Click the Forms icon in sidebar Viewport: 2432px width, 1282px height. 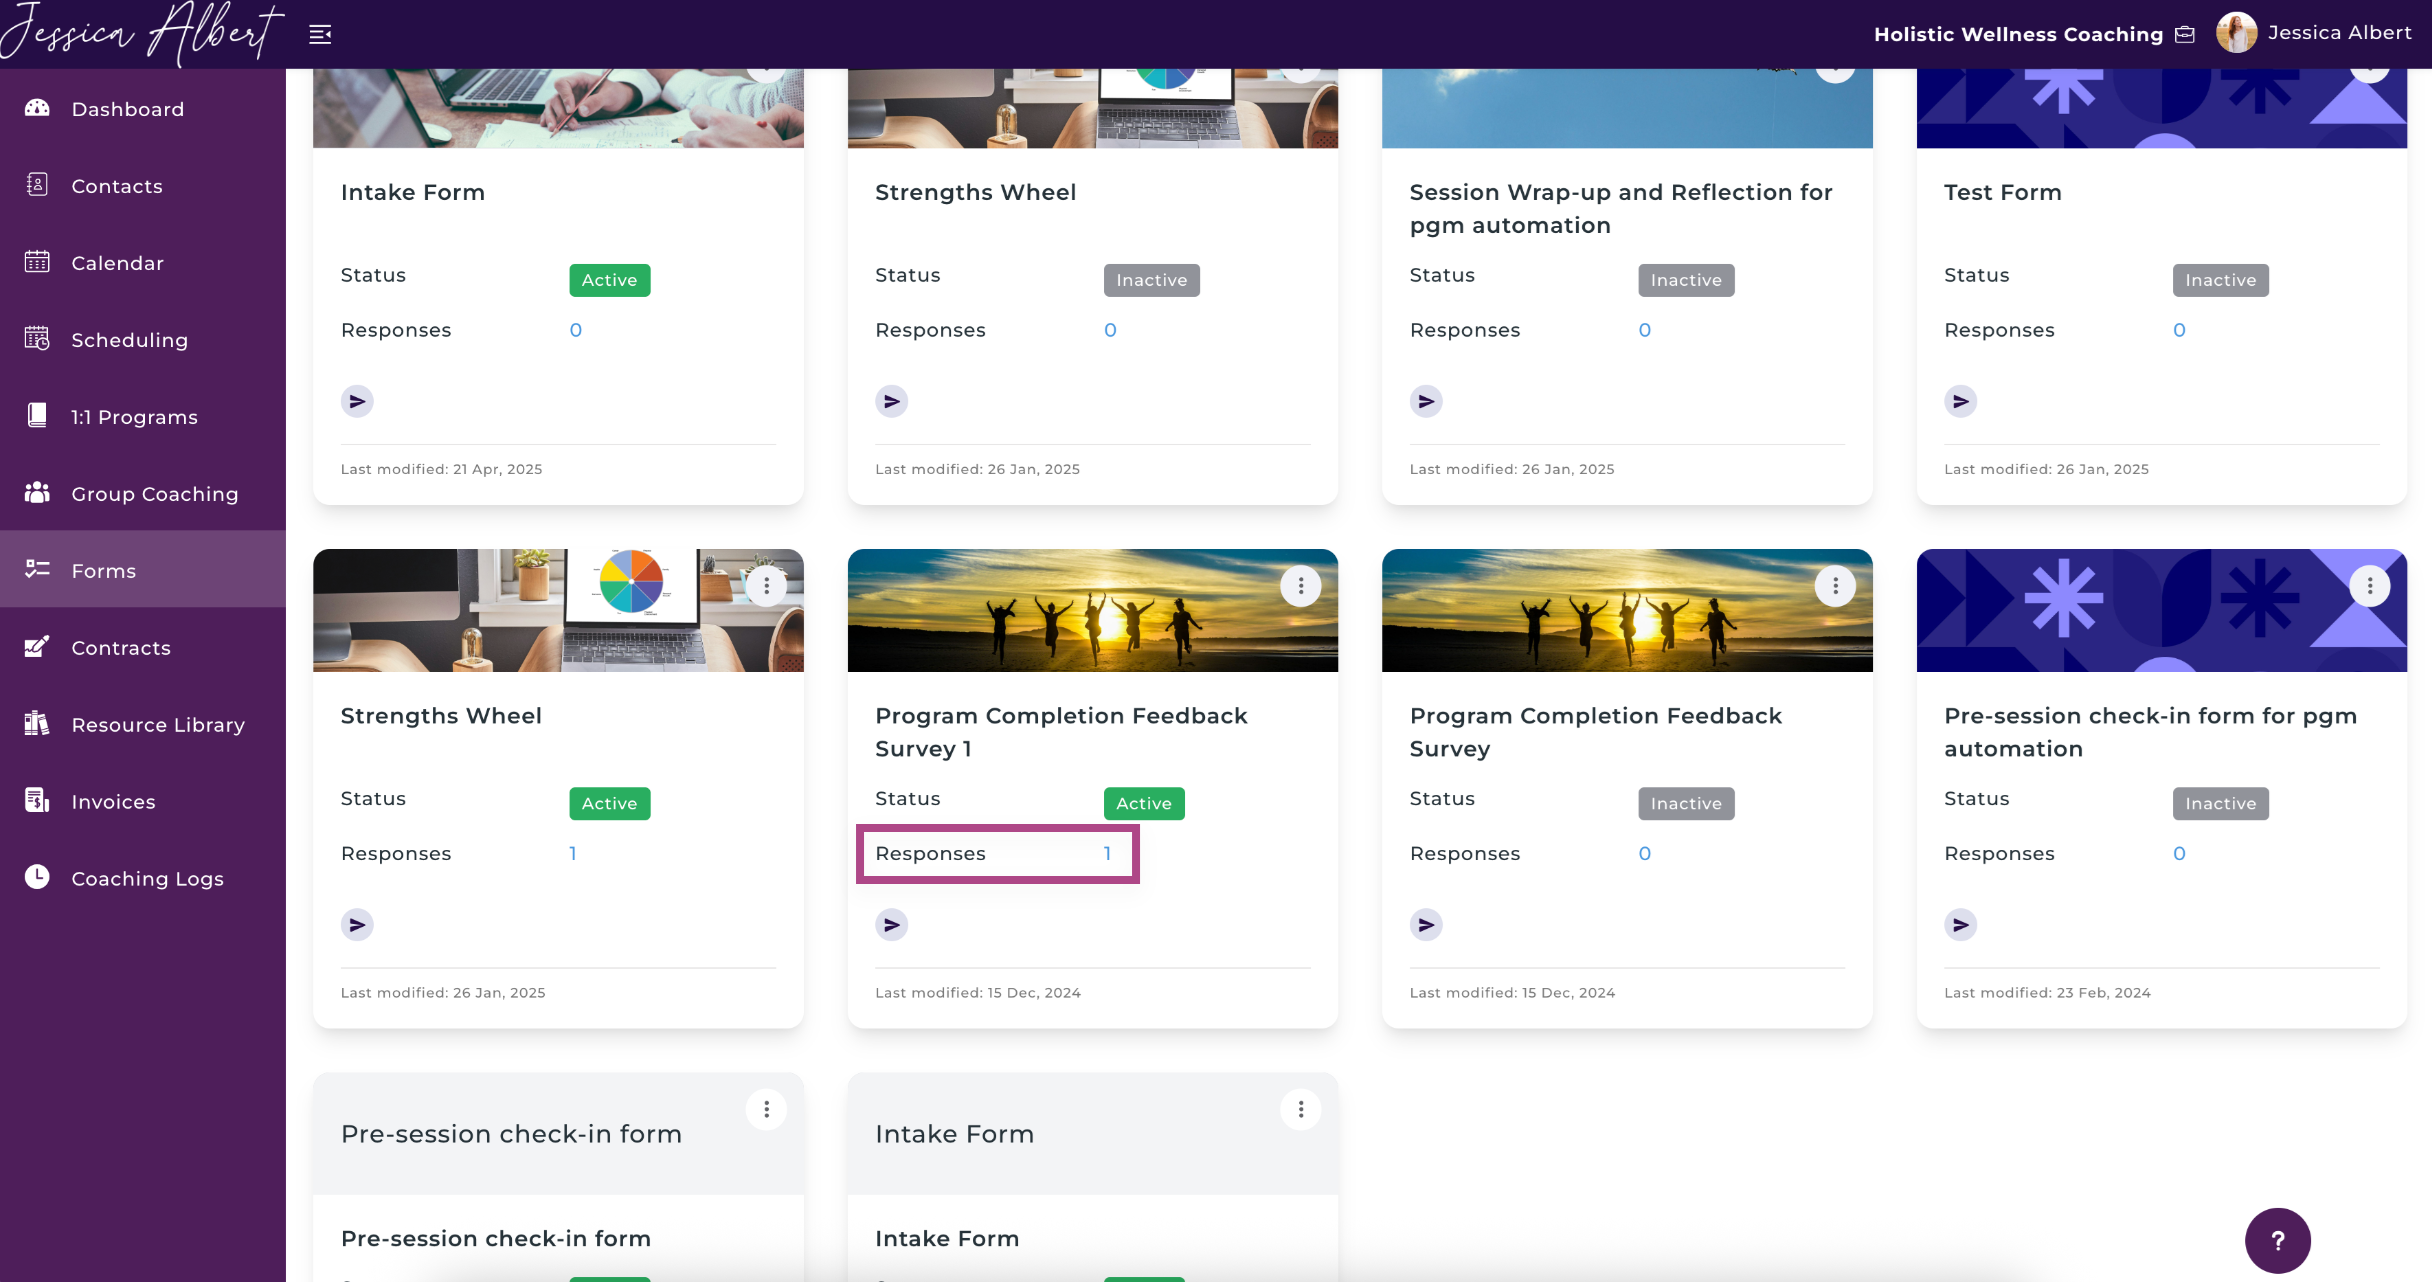pos(37,570)
